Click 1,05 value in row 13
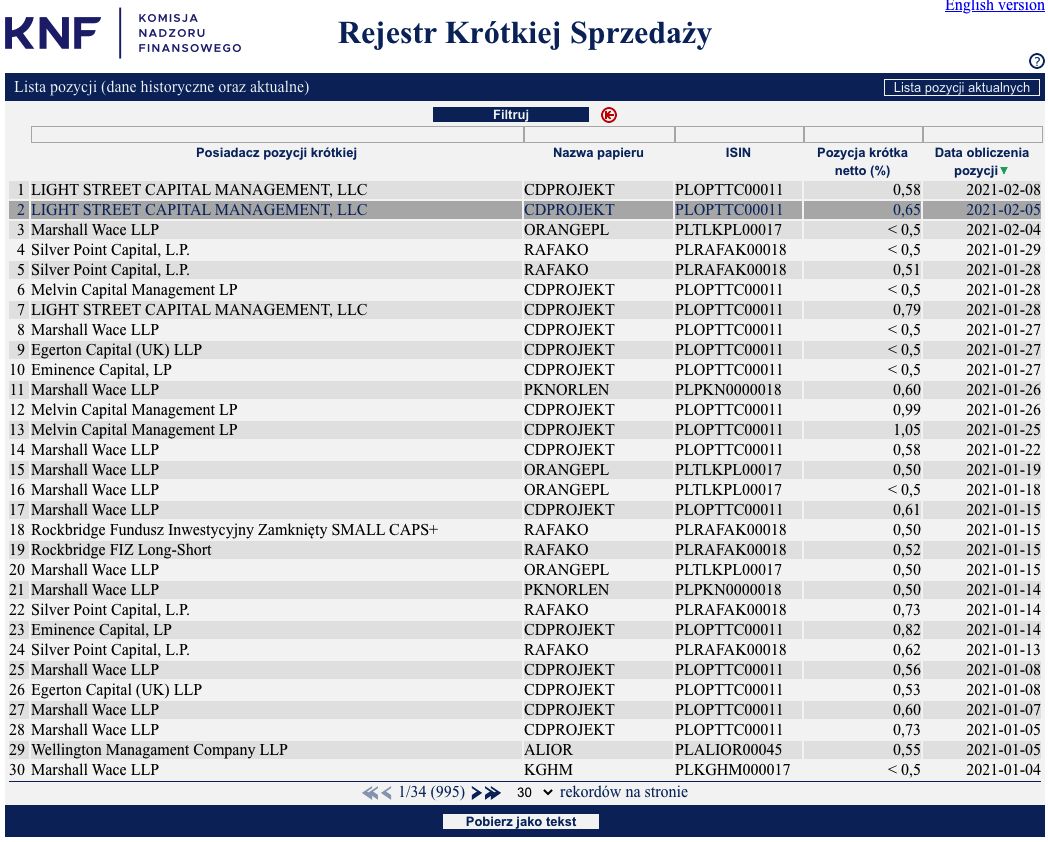The height and width of the screenshot is (842, 1048). click(906, 430)
